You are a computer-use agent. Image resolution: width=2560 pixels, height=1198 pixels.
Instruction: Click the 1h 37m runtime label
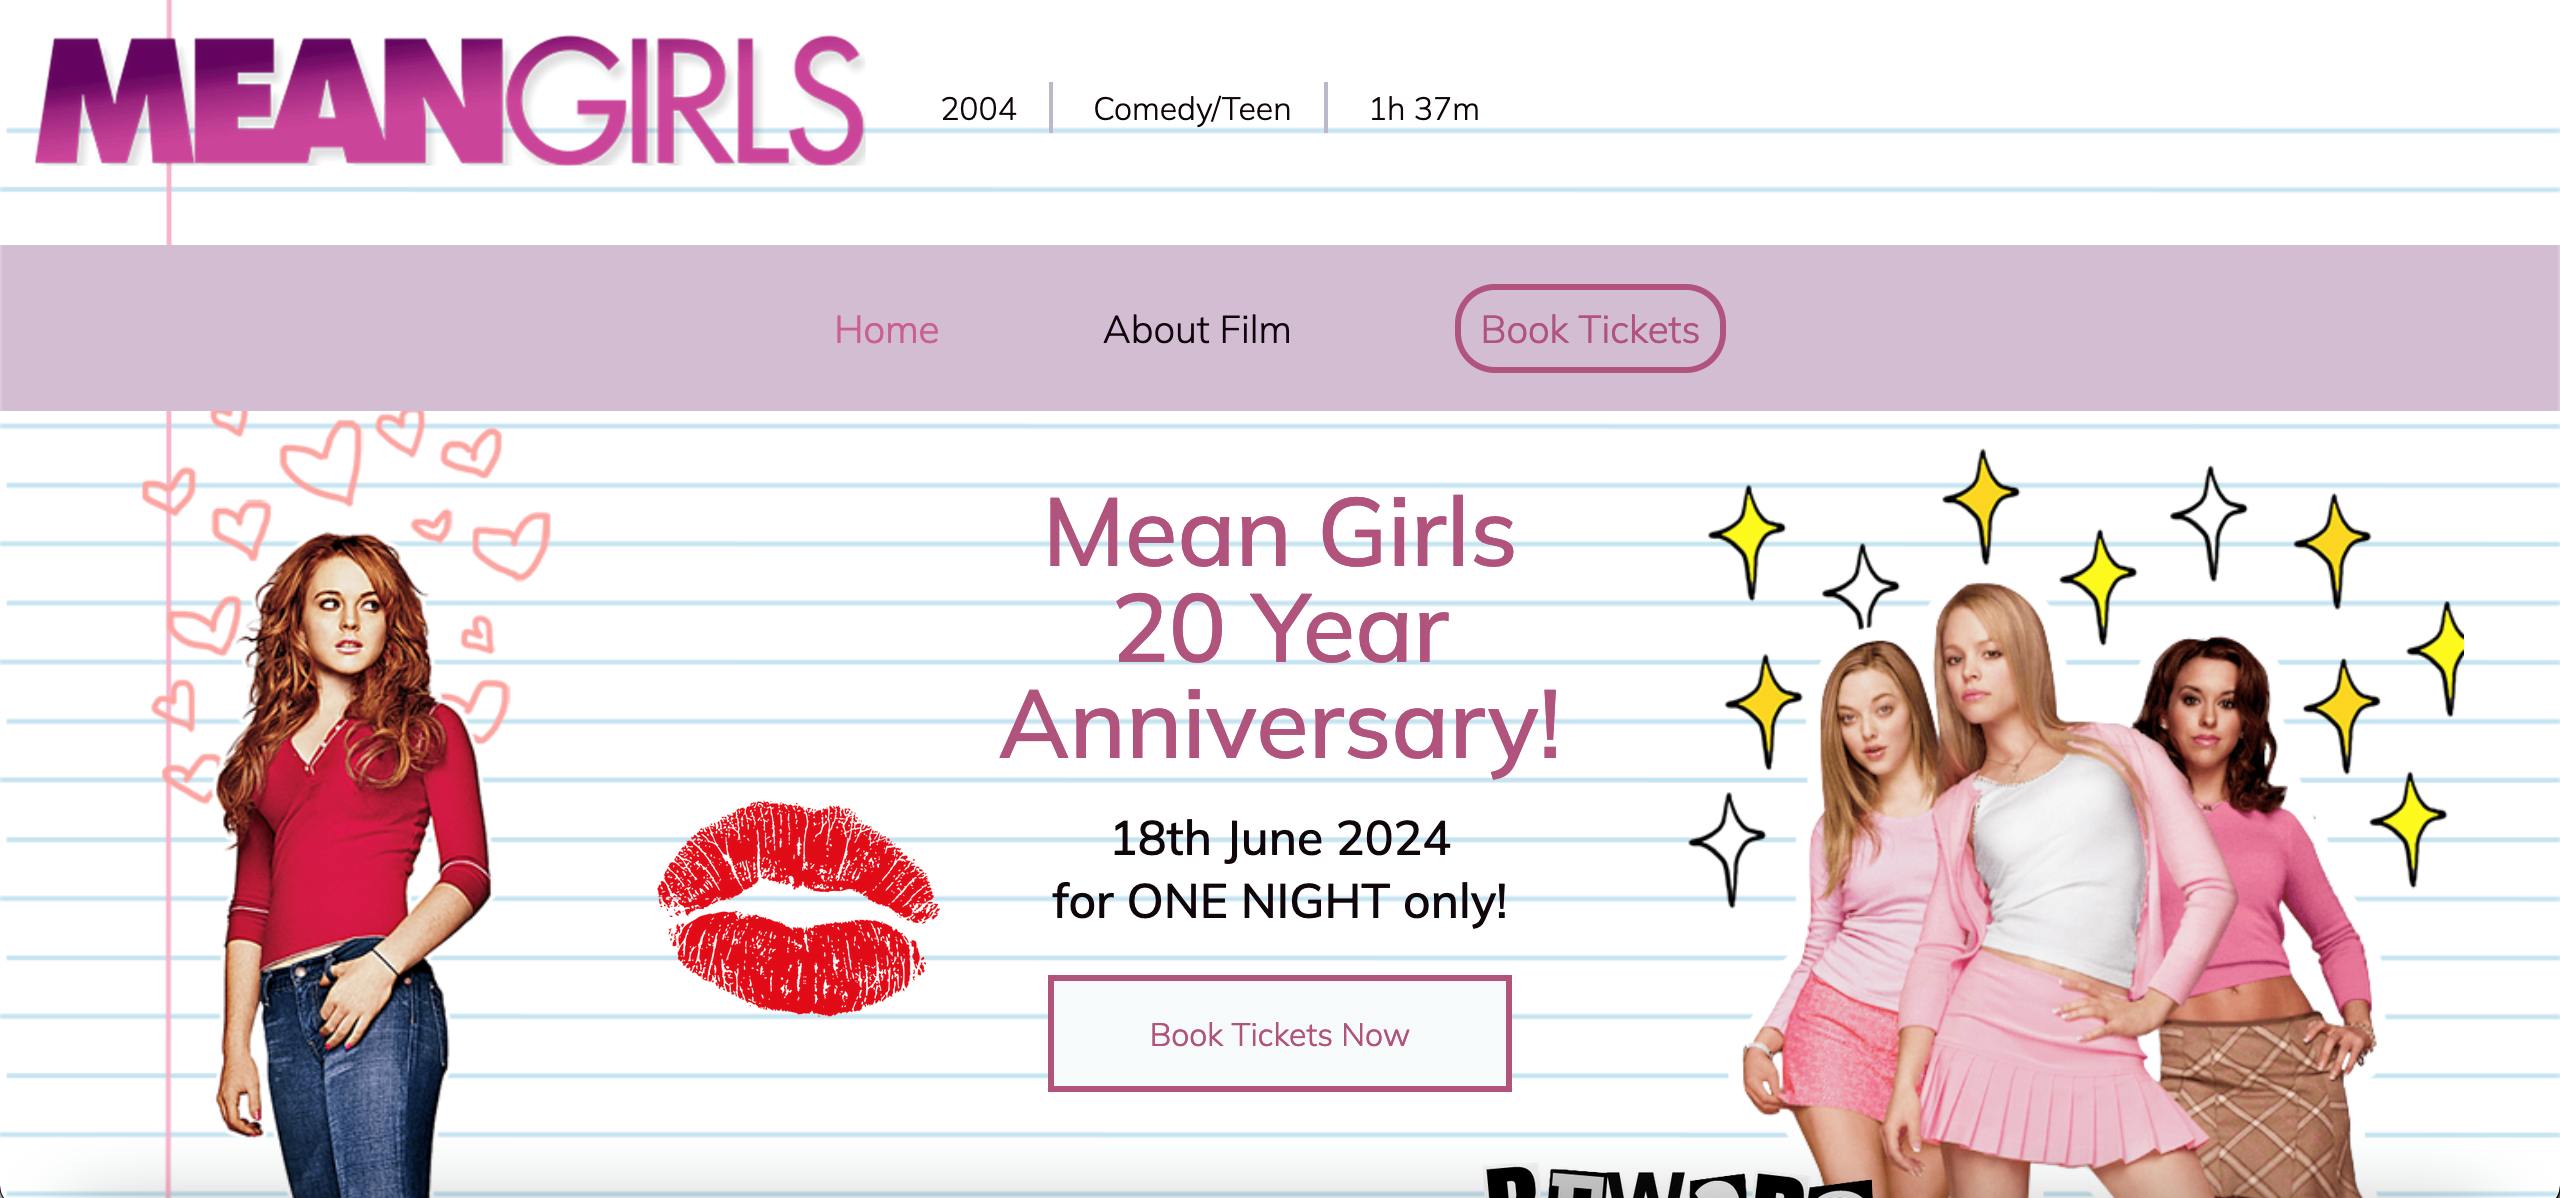(1424, 108)
